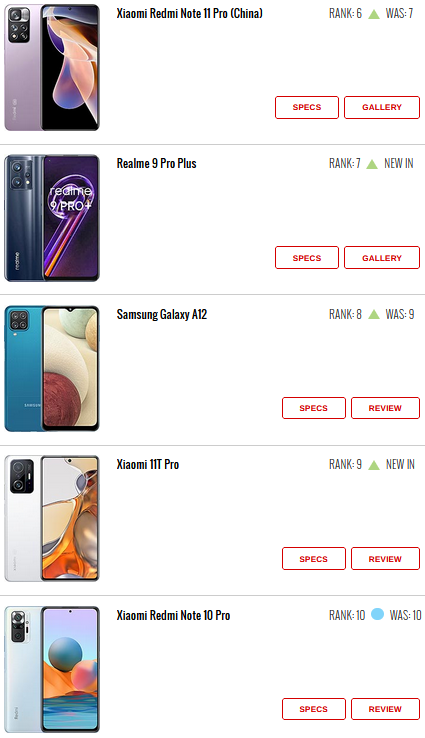Viewport: 425px width, 738px height.
Task: Open Specs for Xiaomi Redmi Note 11 Pro
Action: (307, 107)
